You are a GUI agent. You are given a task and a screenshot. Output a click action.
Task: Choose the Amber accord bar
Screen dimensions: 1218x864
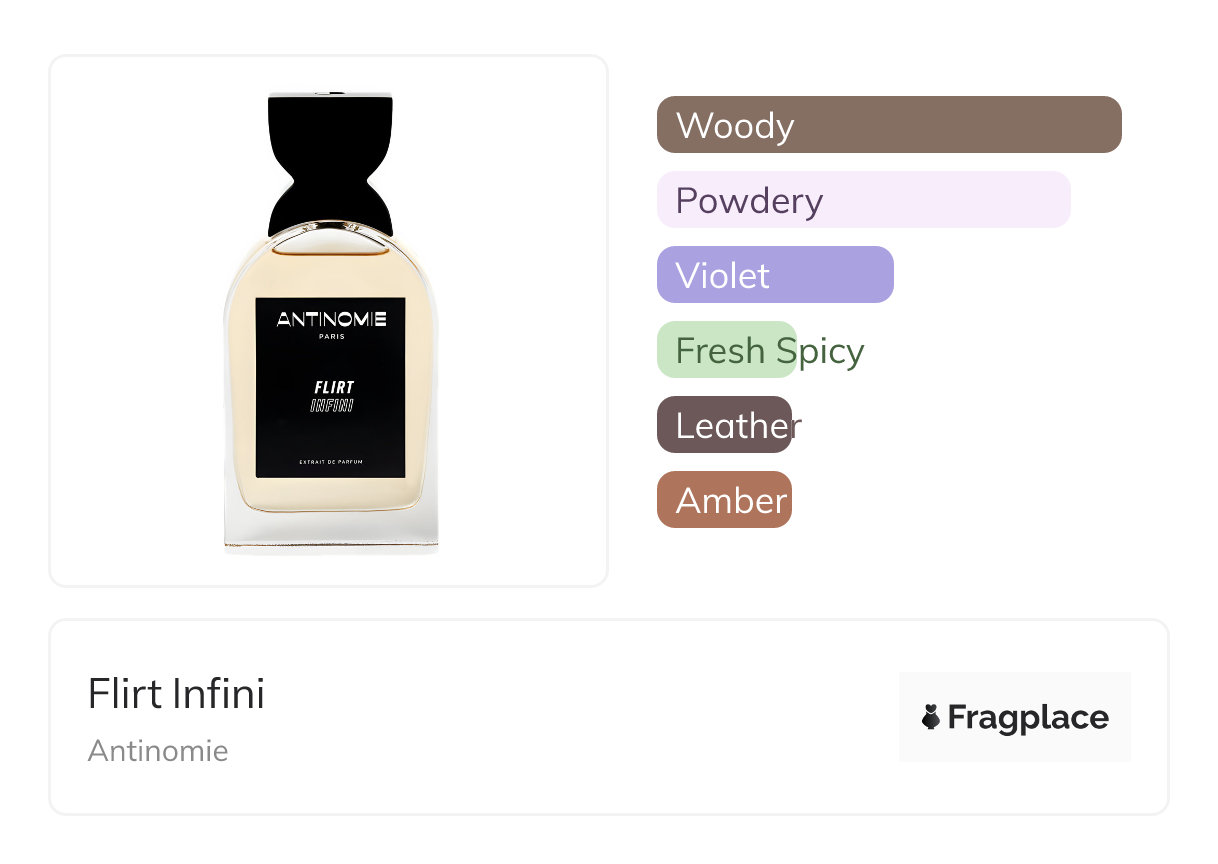724,500
